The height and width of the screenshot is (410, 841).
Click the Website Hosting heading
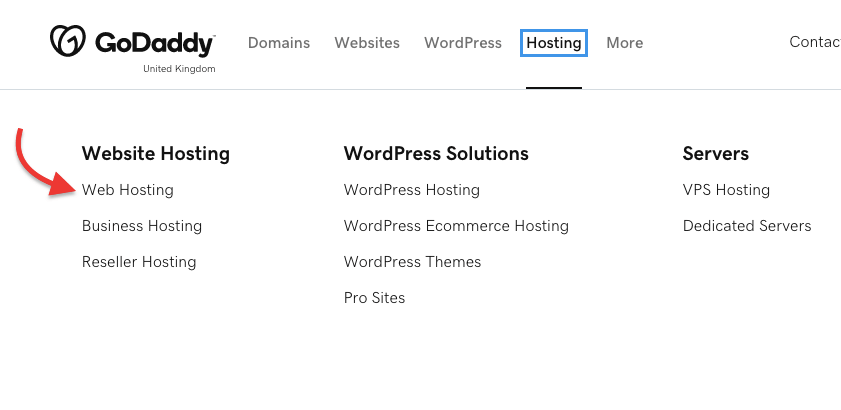tap(156, 153)
